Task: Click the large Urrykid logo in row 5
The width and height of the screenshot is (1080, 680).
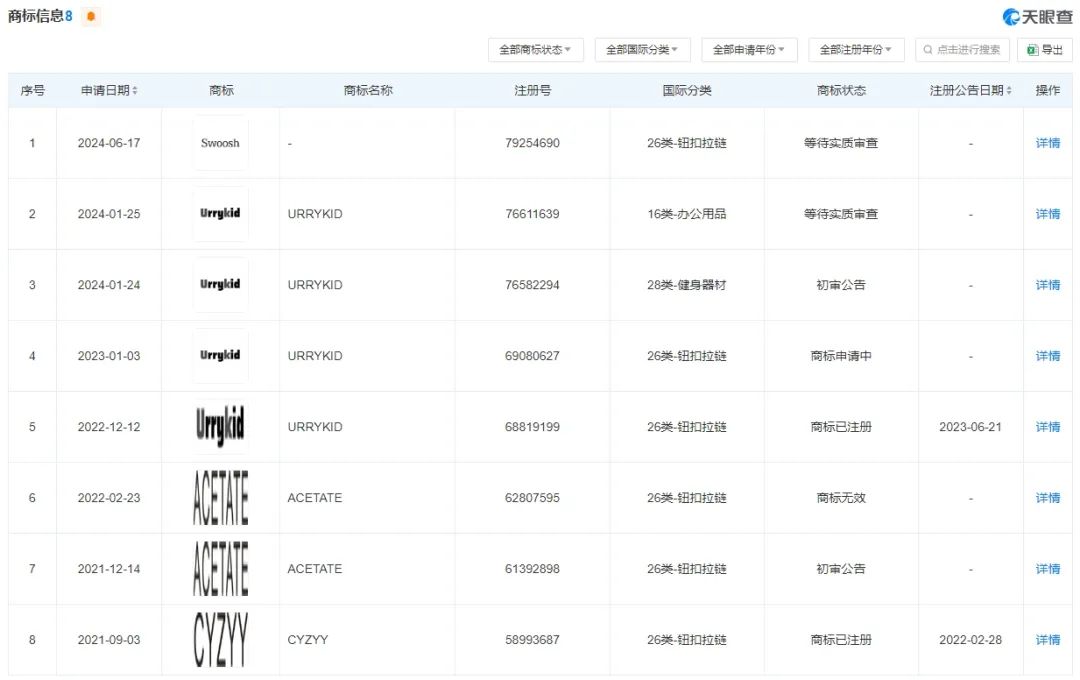Action: pyautogui.click(x=220, y=424)
